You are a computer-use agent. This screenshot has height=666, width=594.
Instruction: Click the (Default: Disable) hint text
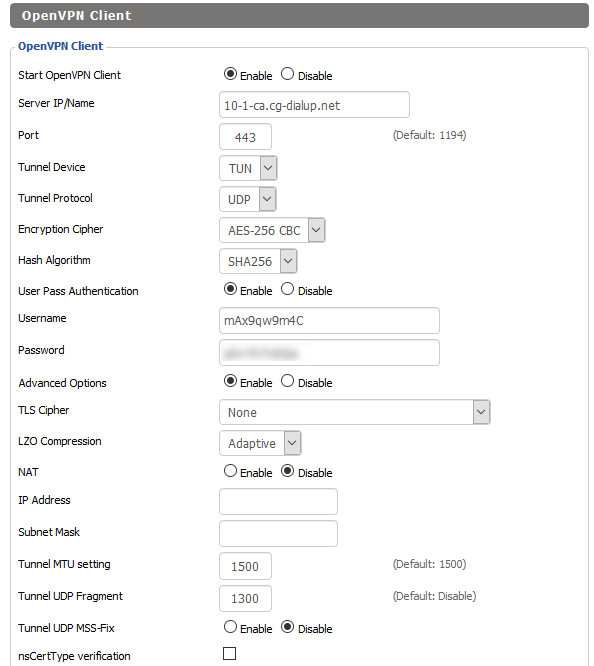click(434, 596)
